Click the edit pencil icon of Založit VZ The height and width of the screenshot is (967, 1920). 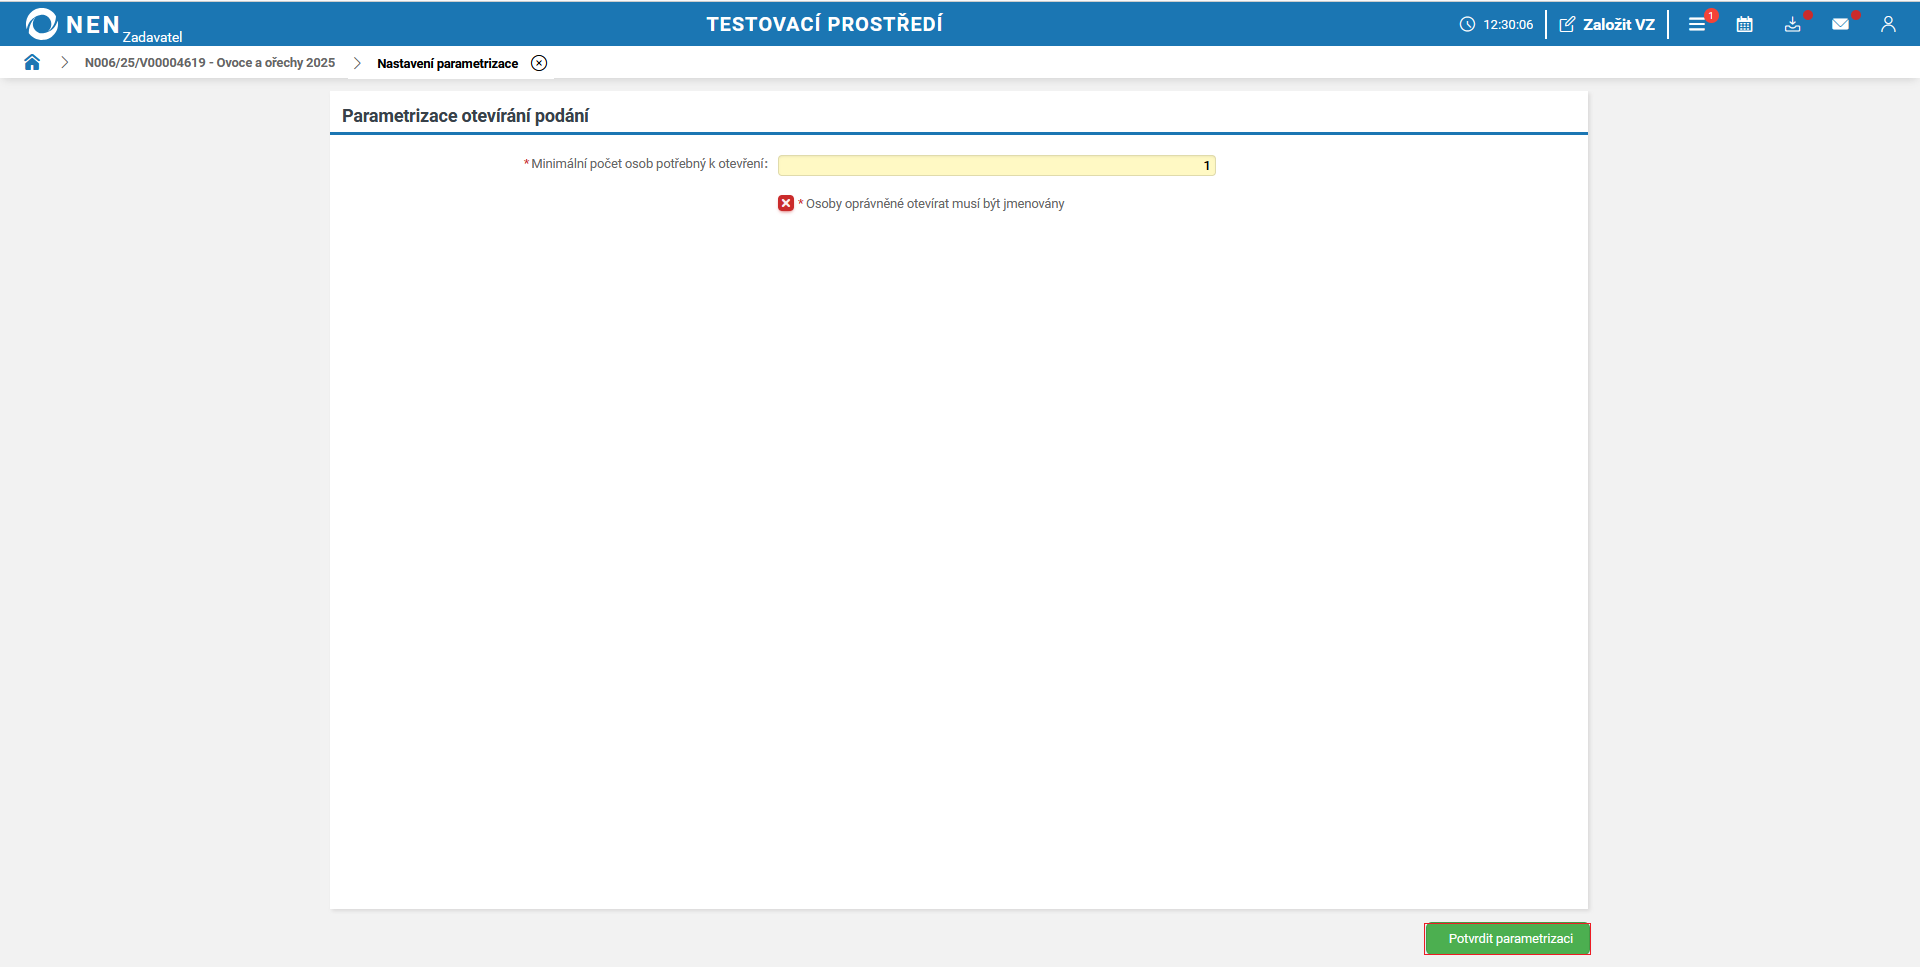coord(1567,24)
